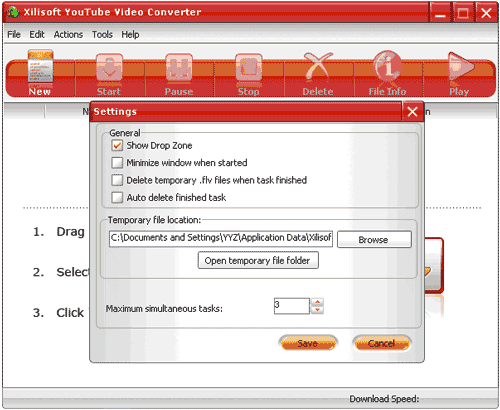Save the settings

coord(308,343)
